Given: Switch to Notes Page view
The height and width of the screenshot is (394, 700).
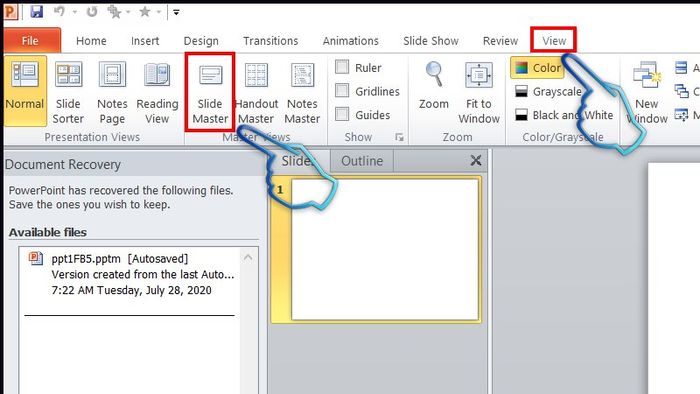Looking at the screenshot, I should coord(112,93).
